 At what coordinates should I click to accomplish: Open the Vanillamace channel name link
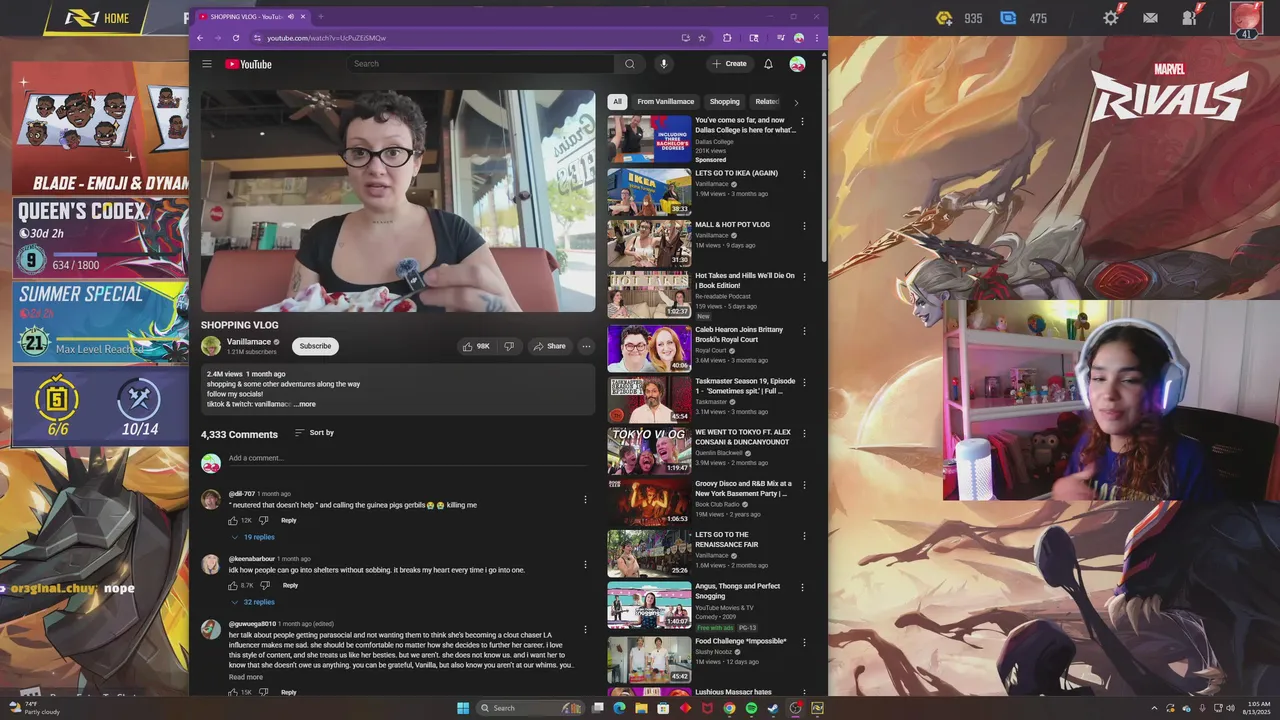[249, 342]
